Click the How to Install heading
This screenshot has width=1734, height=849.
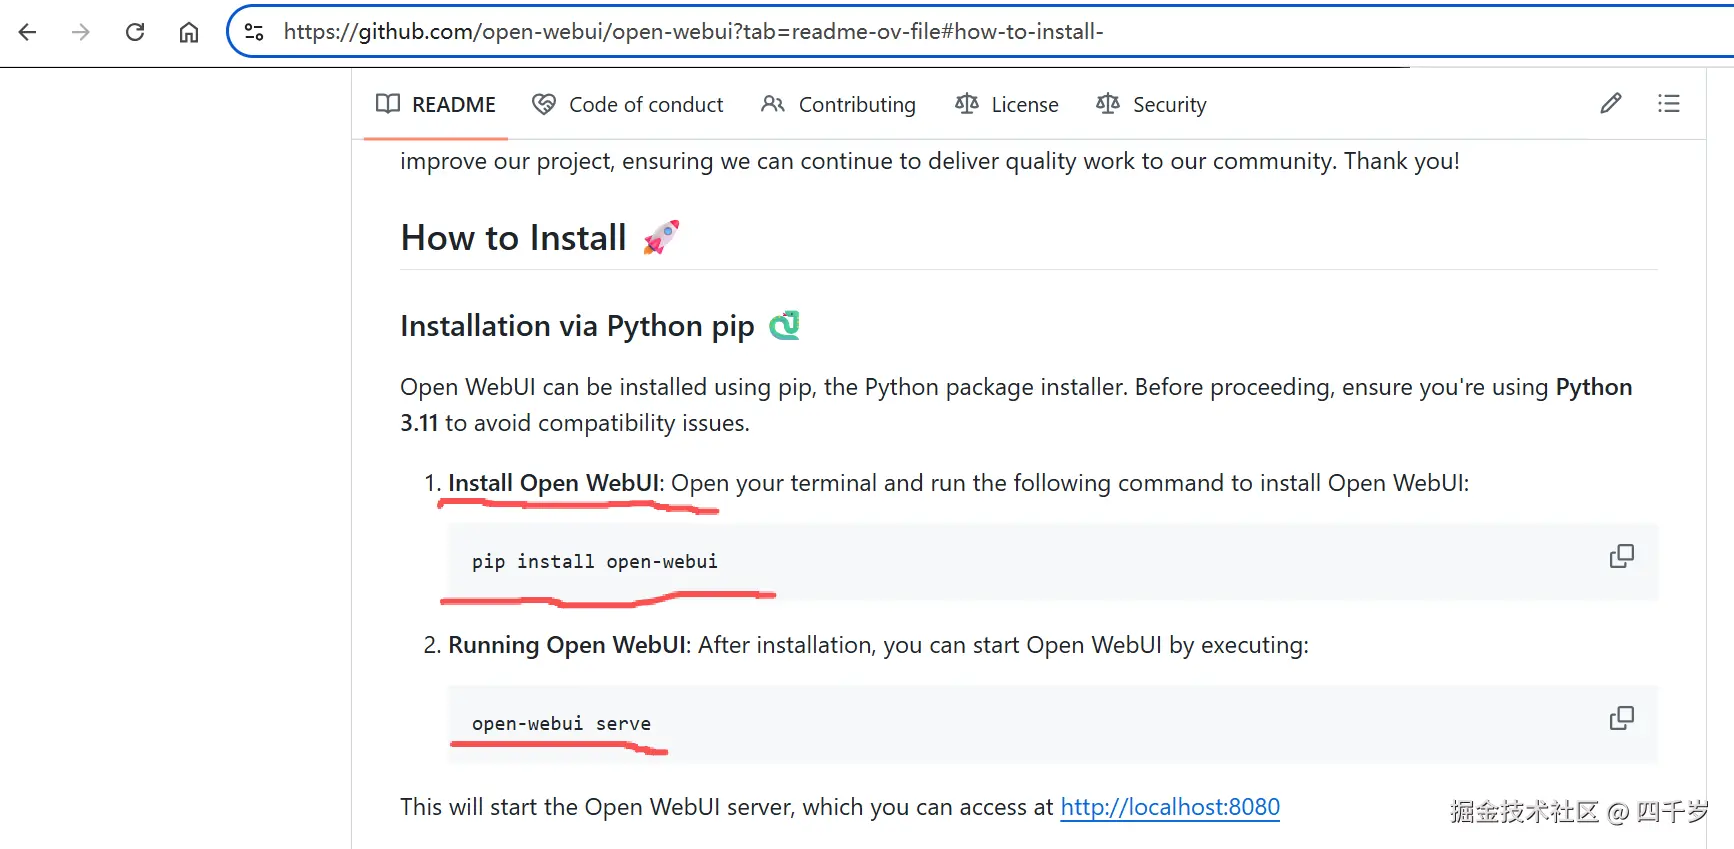513,238
